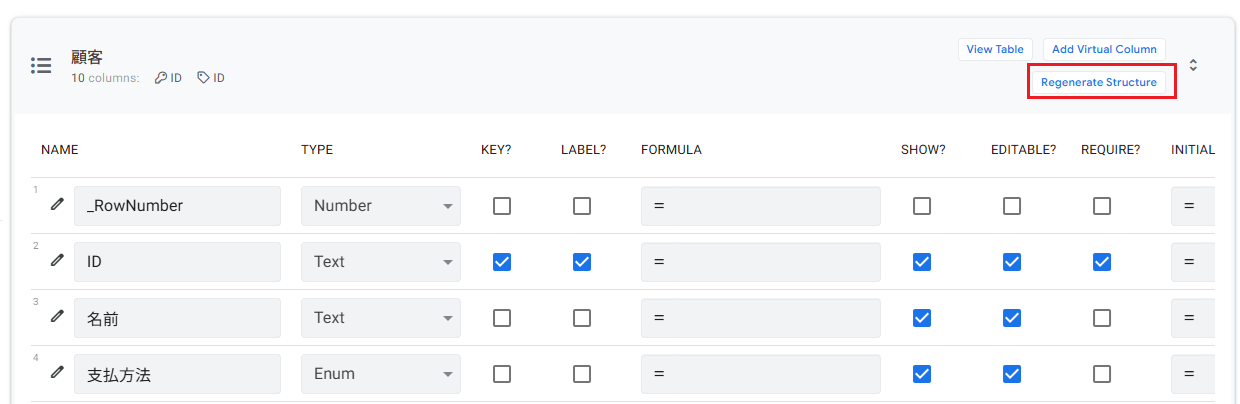The width and height of the screenshot is (1240, 404).
Task: Click the key icon next to ID
Action: (x=160, y=77)
